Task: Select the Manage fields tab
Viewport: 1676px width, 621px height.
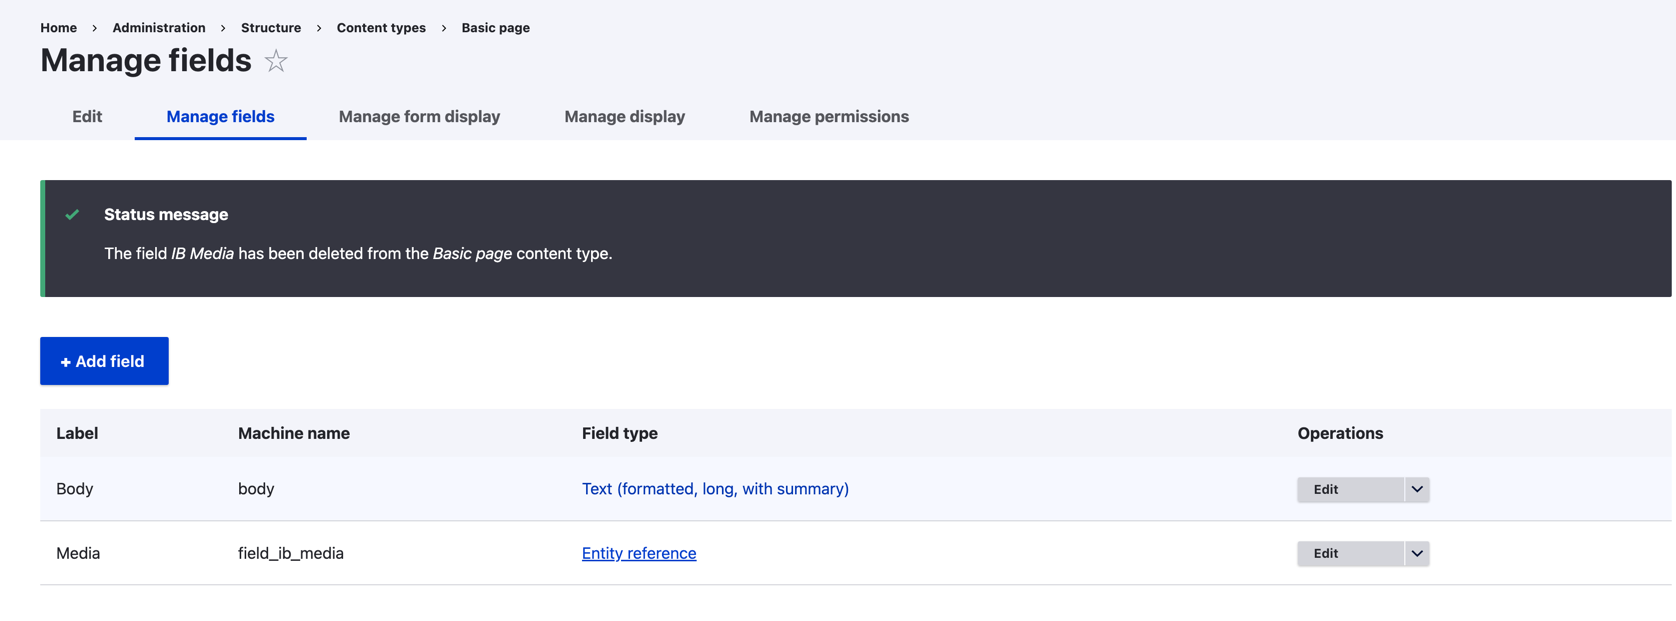Action: (220, 117)
